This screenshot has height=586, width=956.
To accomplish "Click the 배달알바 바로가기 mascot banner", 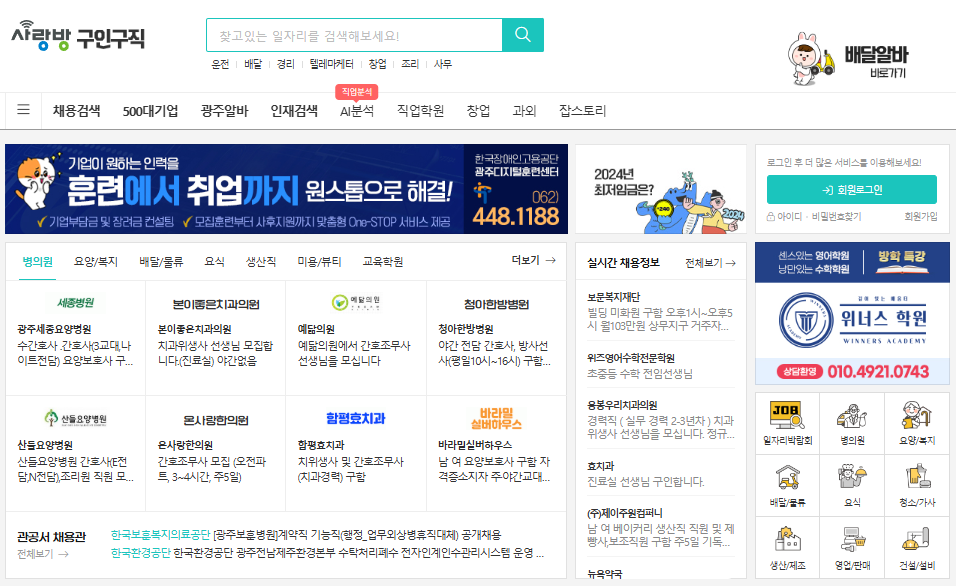I will click(848, 59).
